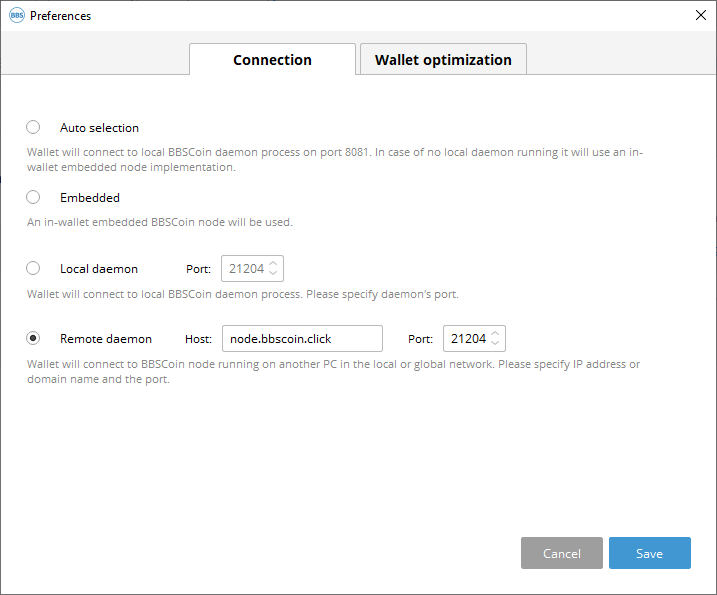Viewport: 717px width, 595px height.
Task: Select the Connection tab
Action: coord(272,59)
